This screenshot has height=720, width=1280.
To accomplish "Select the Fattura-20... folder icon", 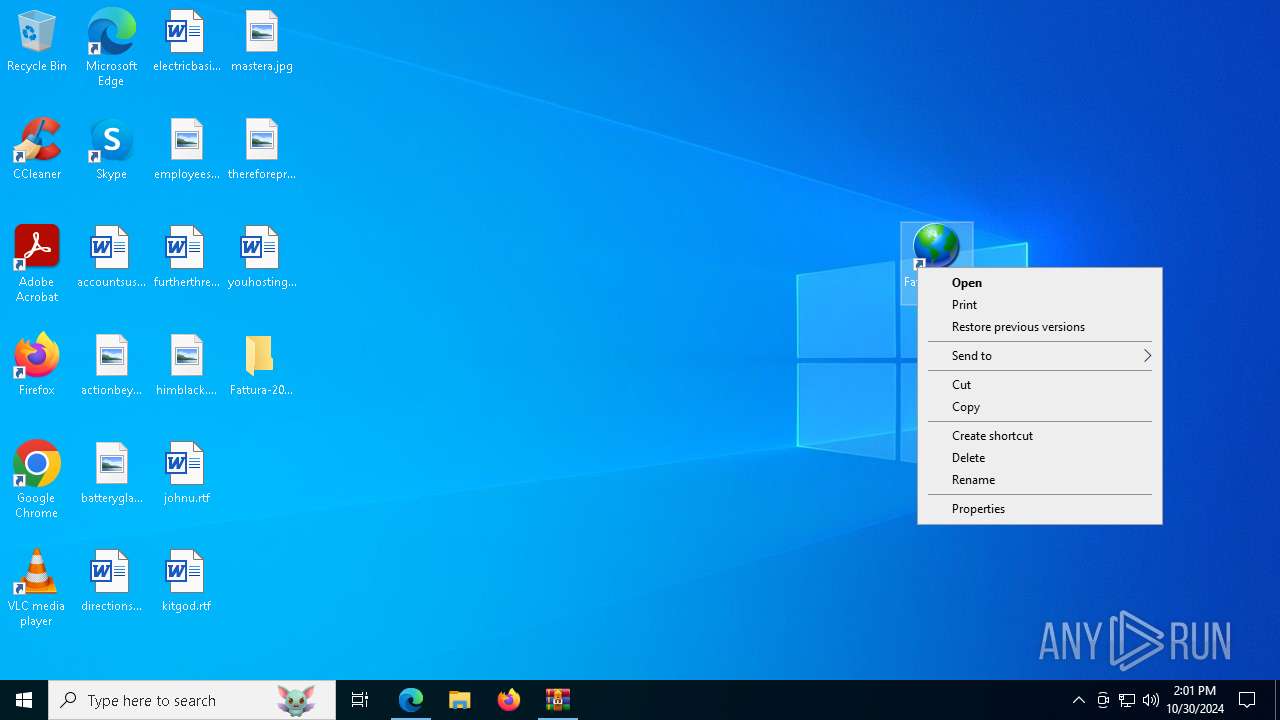I will (261, 366).
